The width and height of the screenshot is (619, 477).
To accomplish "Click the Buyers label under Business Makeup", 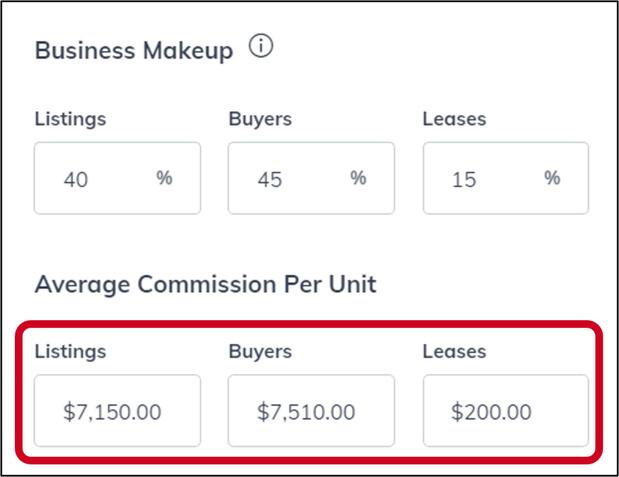I will pos(260,119).
